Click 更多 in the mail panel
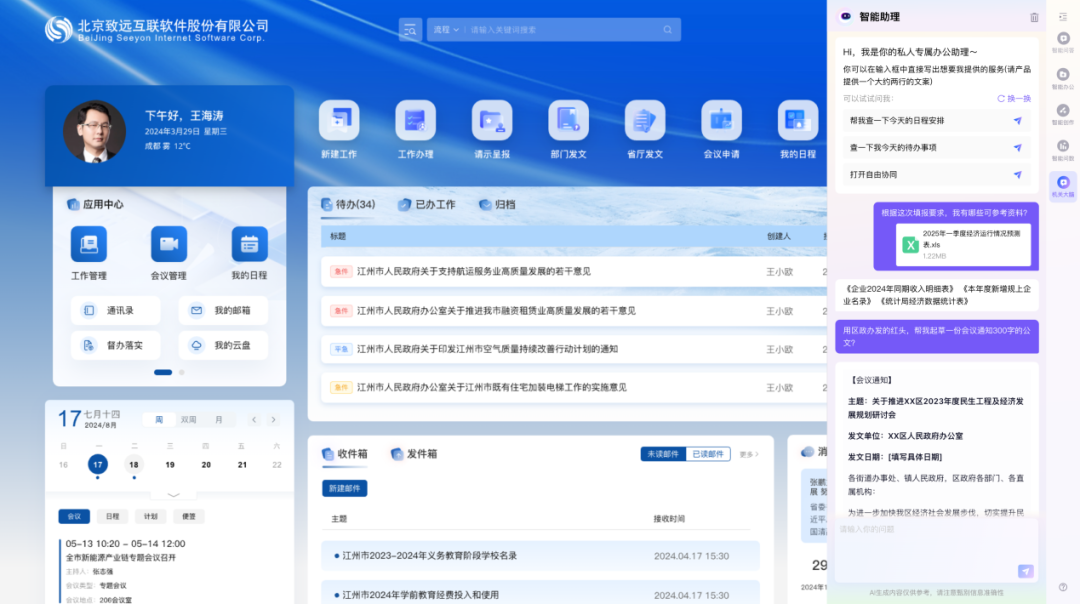 click(x=749, y=455)
